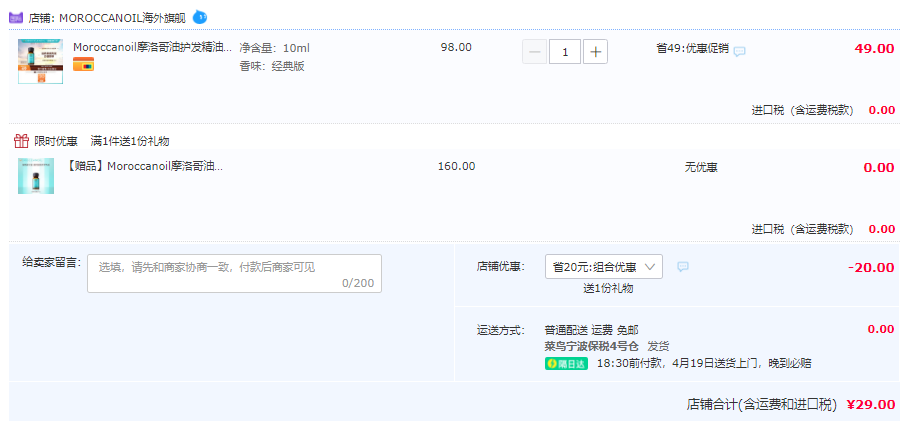The height and width of the screenshot is (421, 907).
Task: Click the 无优惠 text in gift row
Action: 701,168
